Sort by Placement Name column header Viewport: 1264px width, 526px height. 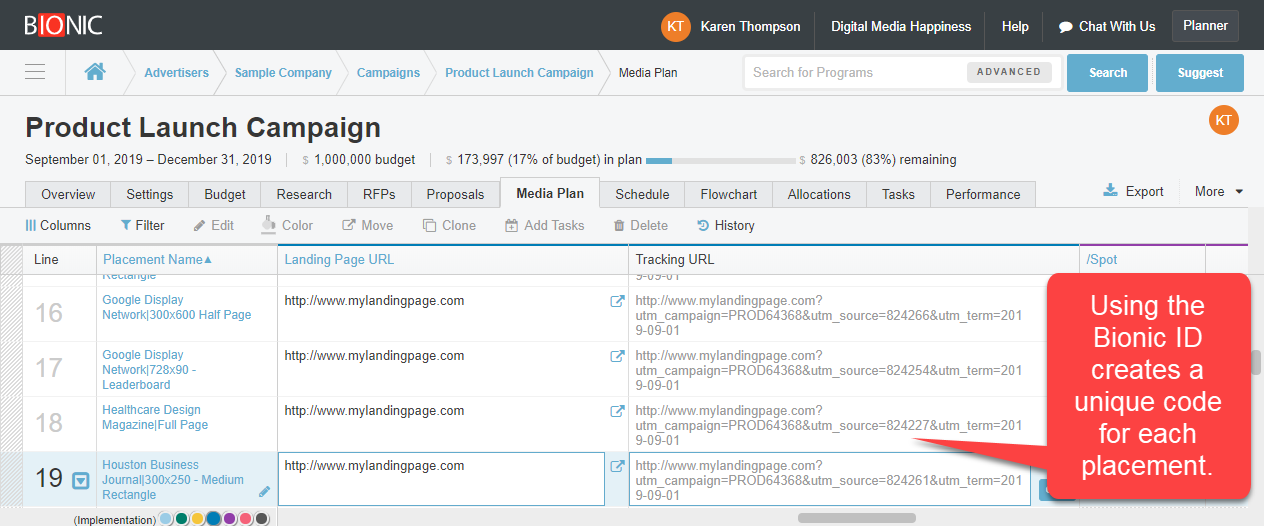(x=157, y=259)
